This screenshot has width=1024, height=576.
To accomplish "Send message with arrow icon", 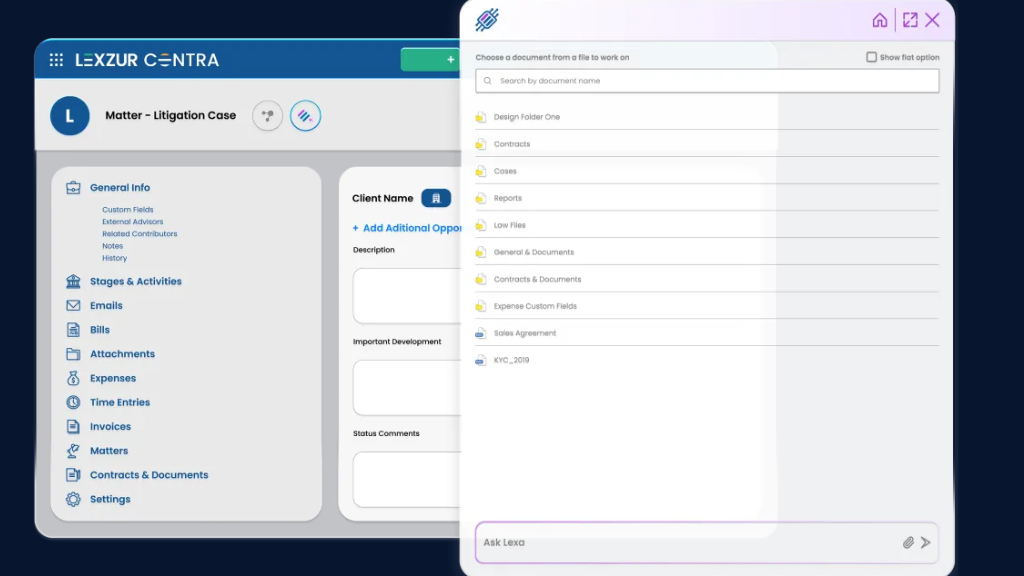I will tap(926, 543).
